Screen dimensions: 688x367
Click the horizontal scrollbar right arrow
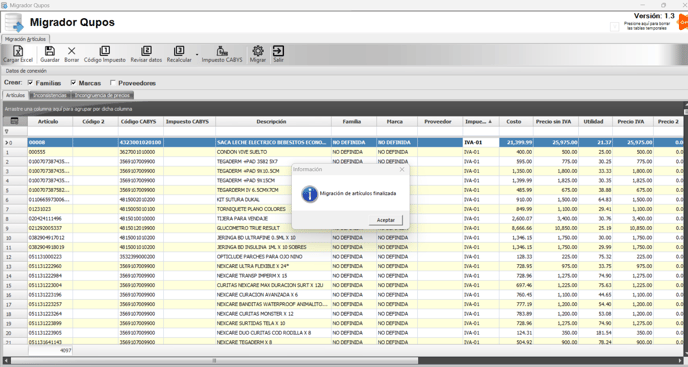(x=681, y=360)
